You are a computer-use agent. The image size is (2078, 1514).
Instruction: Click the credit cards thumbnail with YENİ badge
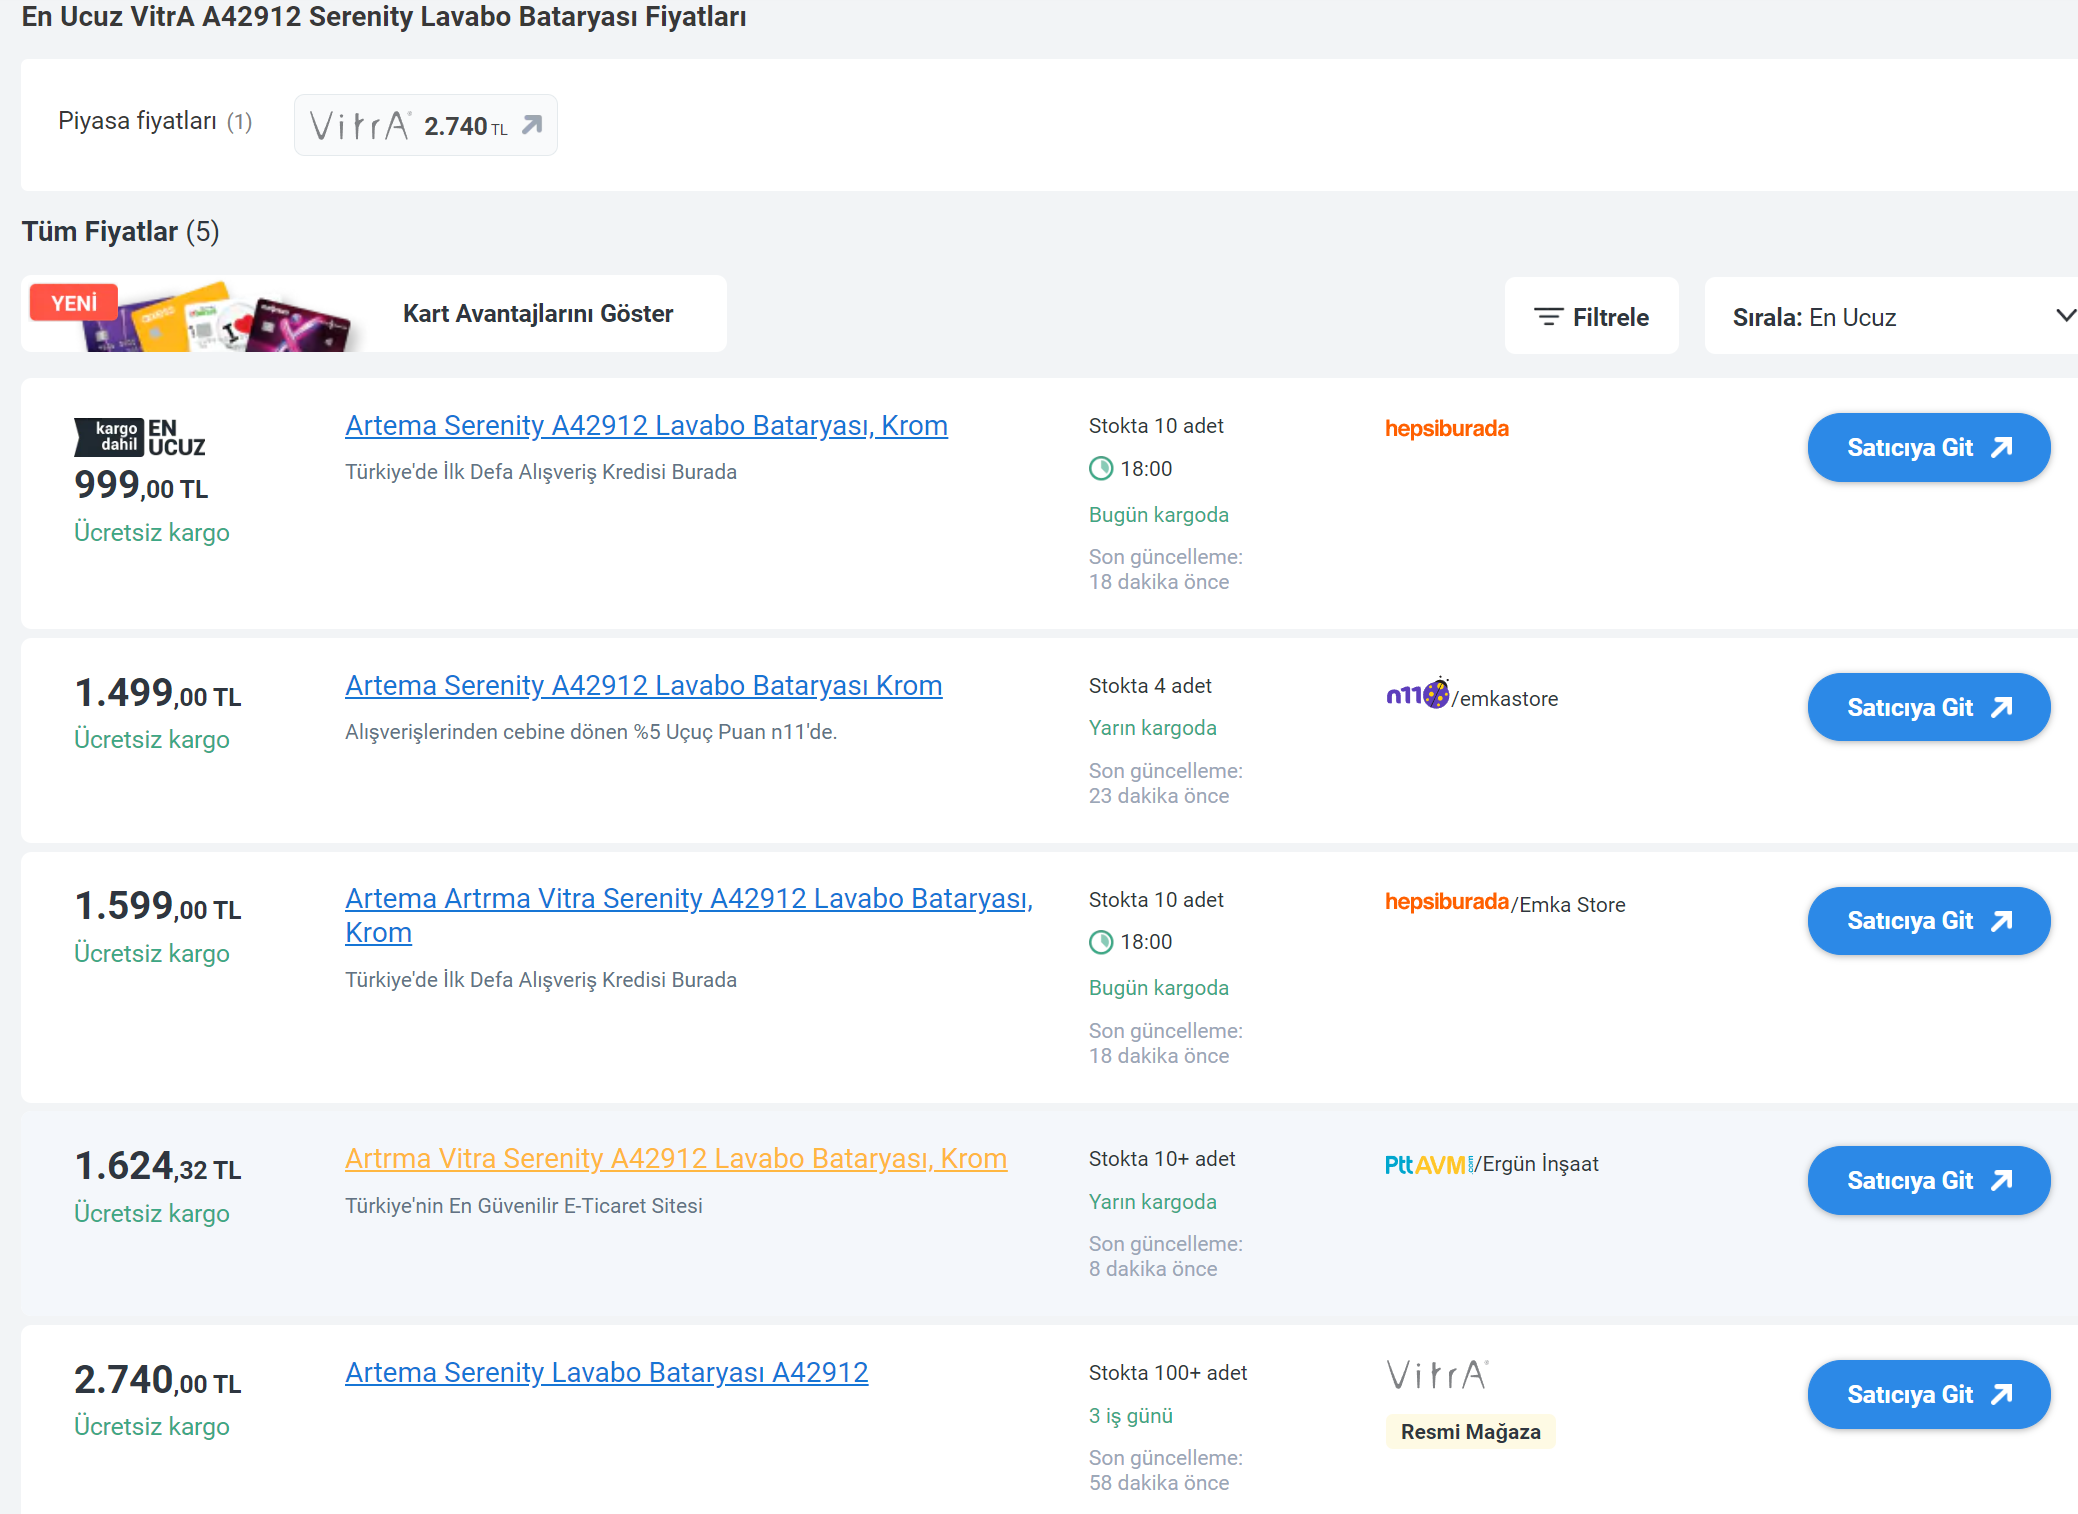[190, 315]
